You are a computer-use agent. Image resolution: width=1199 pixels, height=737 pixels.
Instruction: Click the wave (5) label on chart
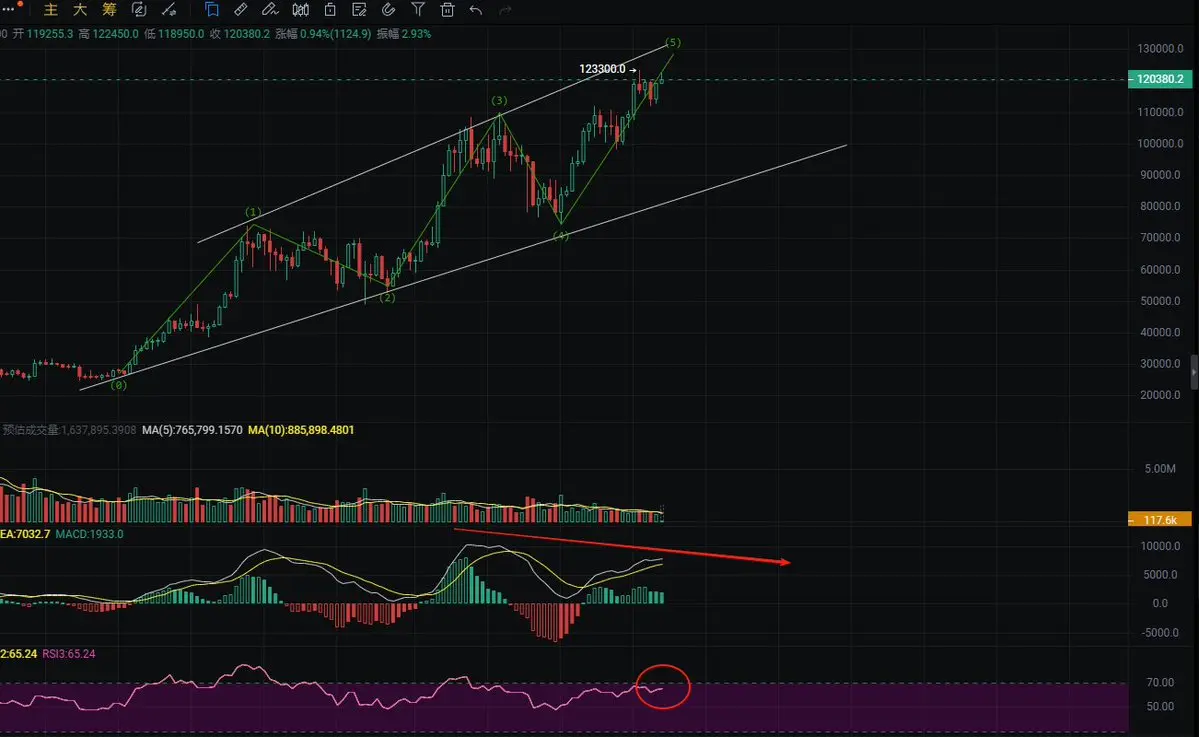pos(673,42)
